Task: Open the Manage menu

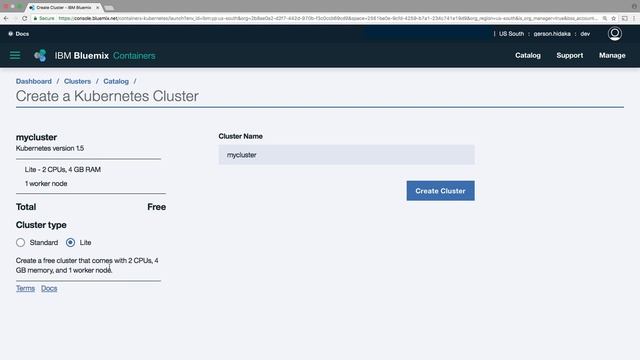Action: [612, 55]
